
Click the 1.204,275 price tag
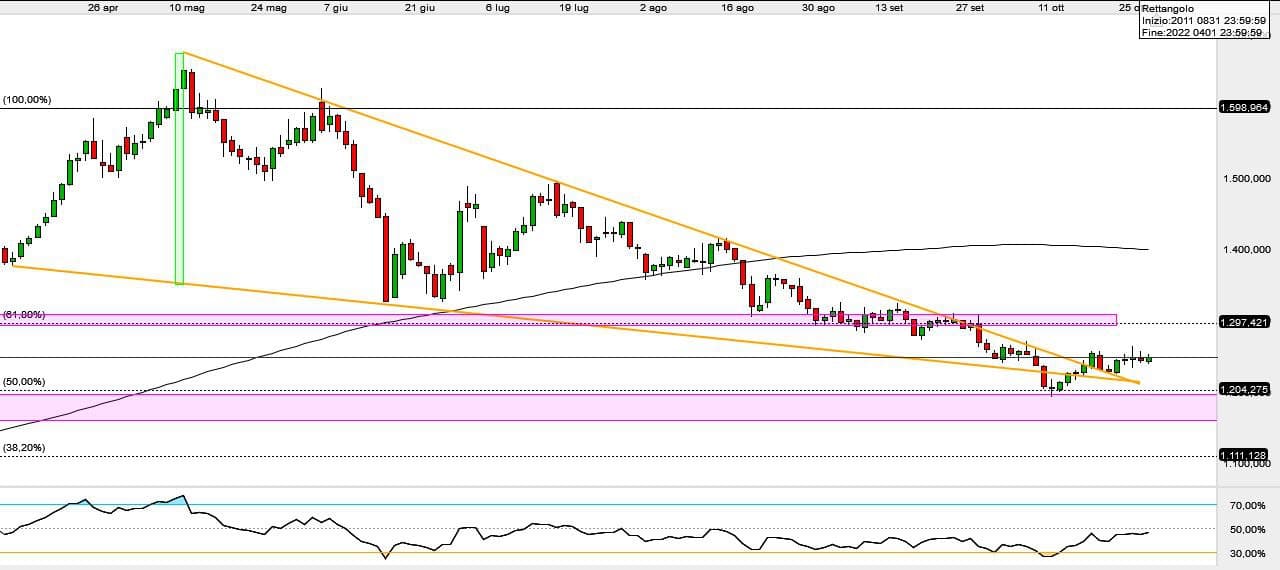click(1244, 389)
